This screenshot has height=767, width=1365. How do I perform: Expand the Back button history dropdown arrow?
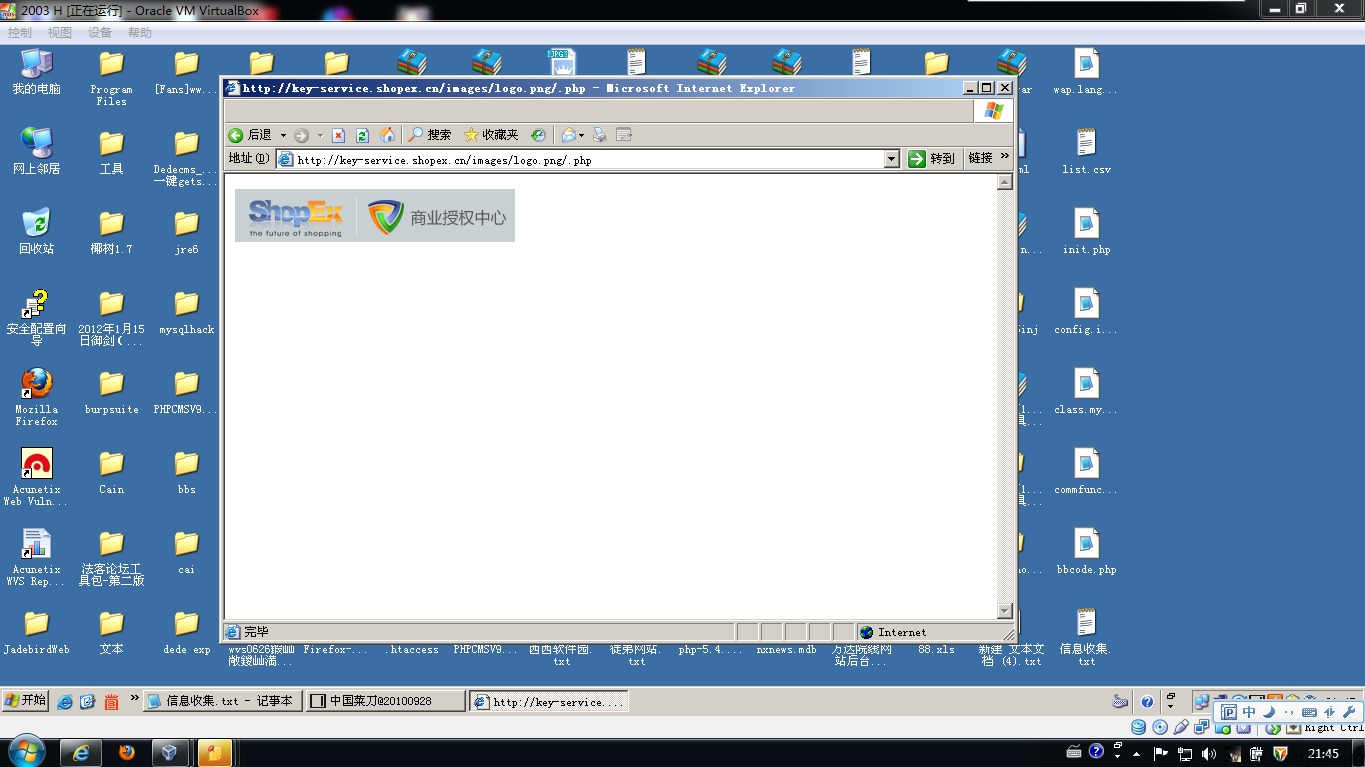tap(283, 135)
